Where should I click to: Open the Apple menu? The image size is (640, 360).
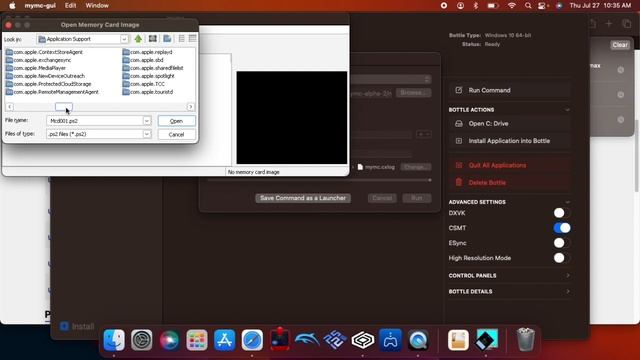point(12,6)
